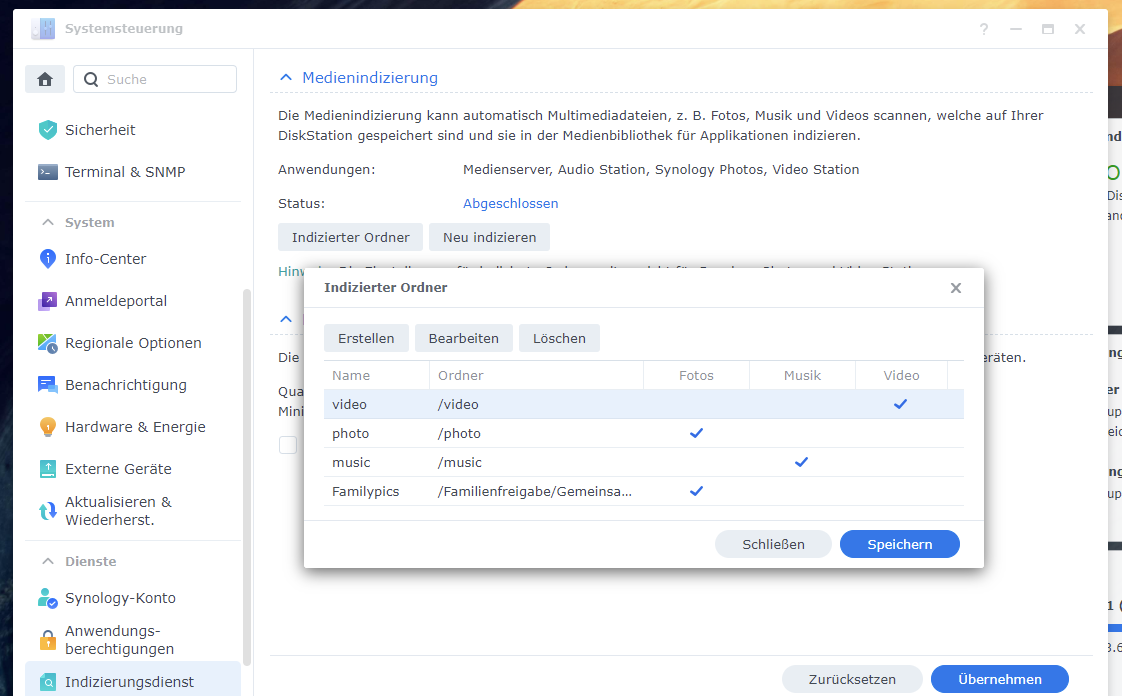Collapse the second section chevron below Medienindizierung
This screenshot has width=1122, height=696.
(x=286, y=319)
